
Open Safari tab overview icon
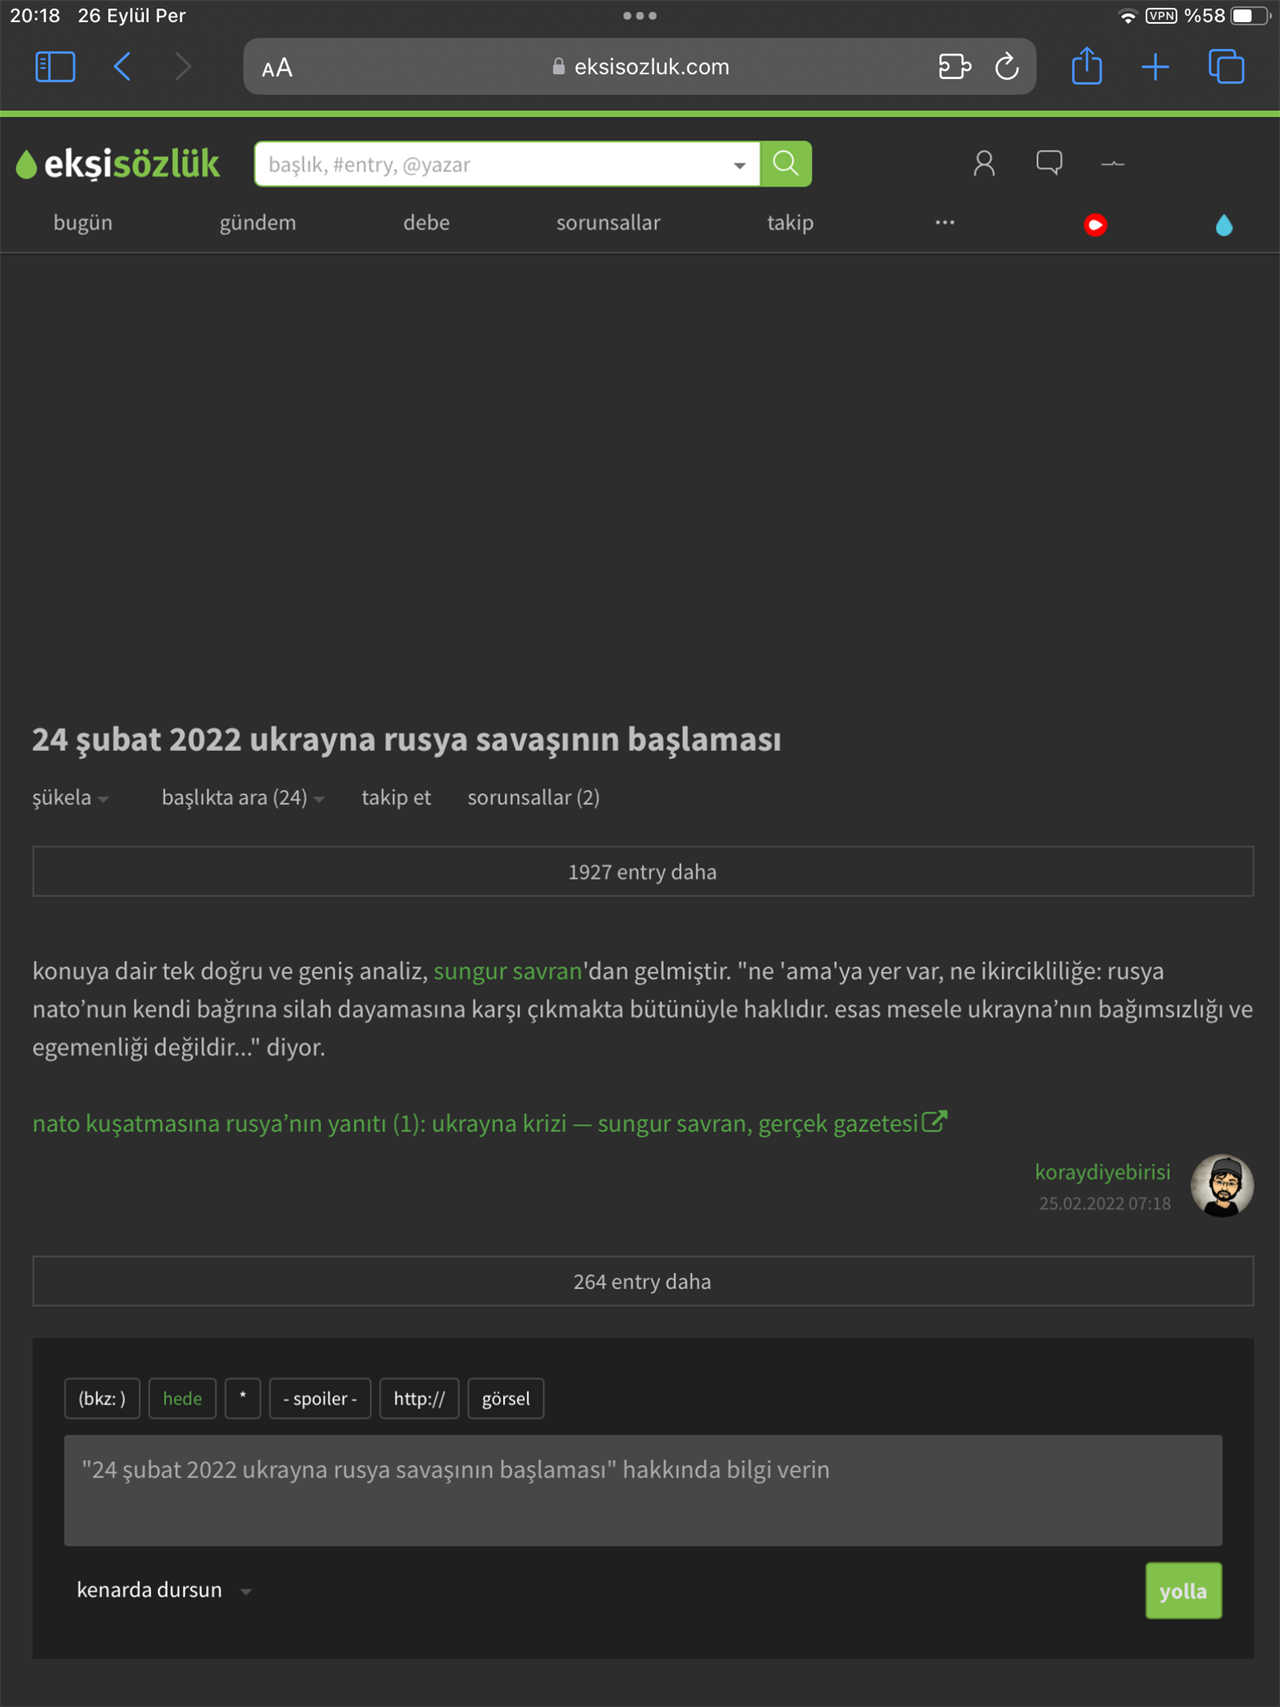click(x=1226, y=67)
